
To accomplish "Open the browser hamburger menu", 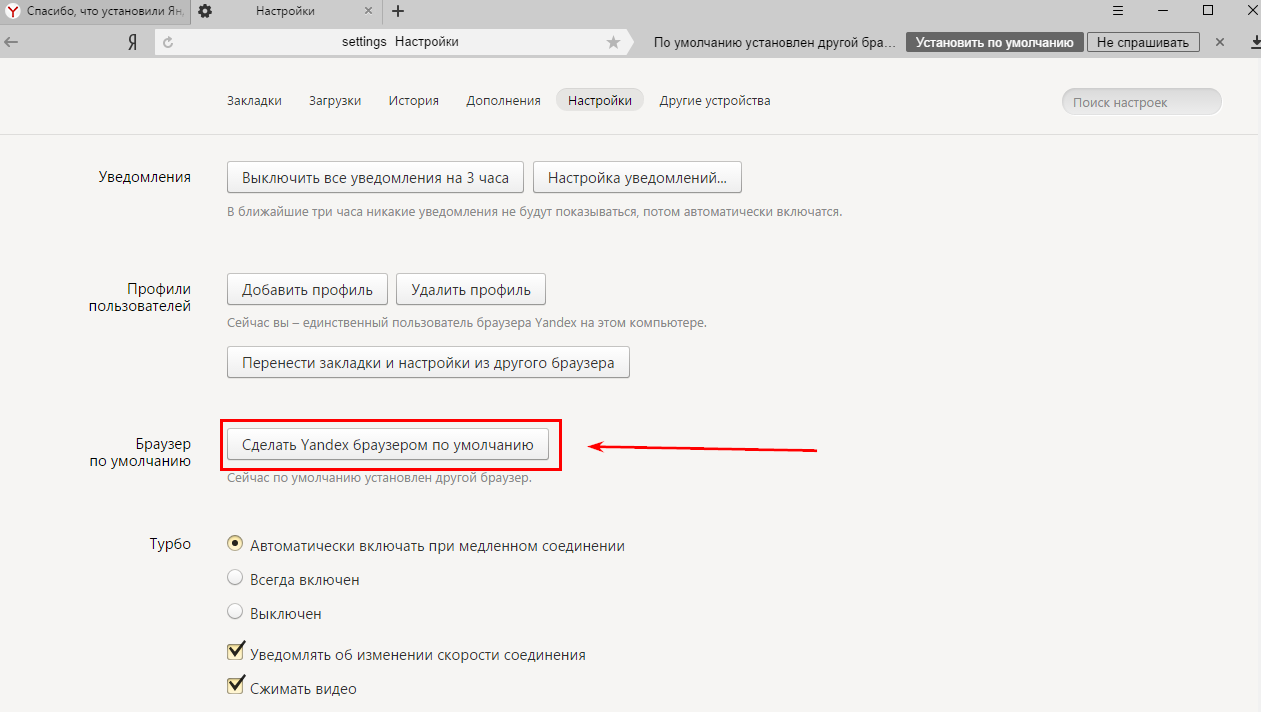I will [x=1120, y=10].
